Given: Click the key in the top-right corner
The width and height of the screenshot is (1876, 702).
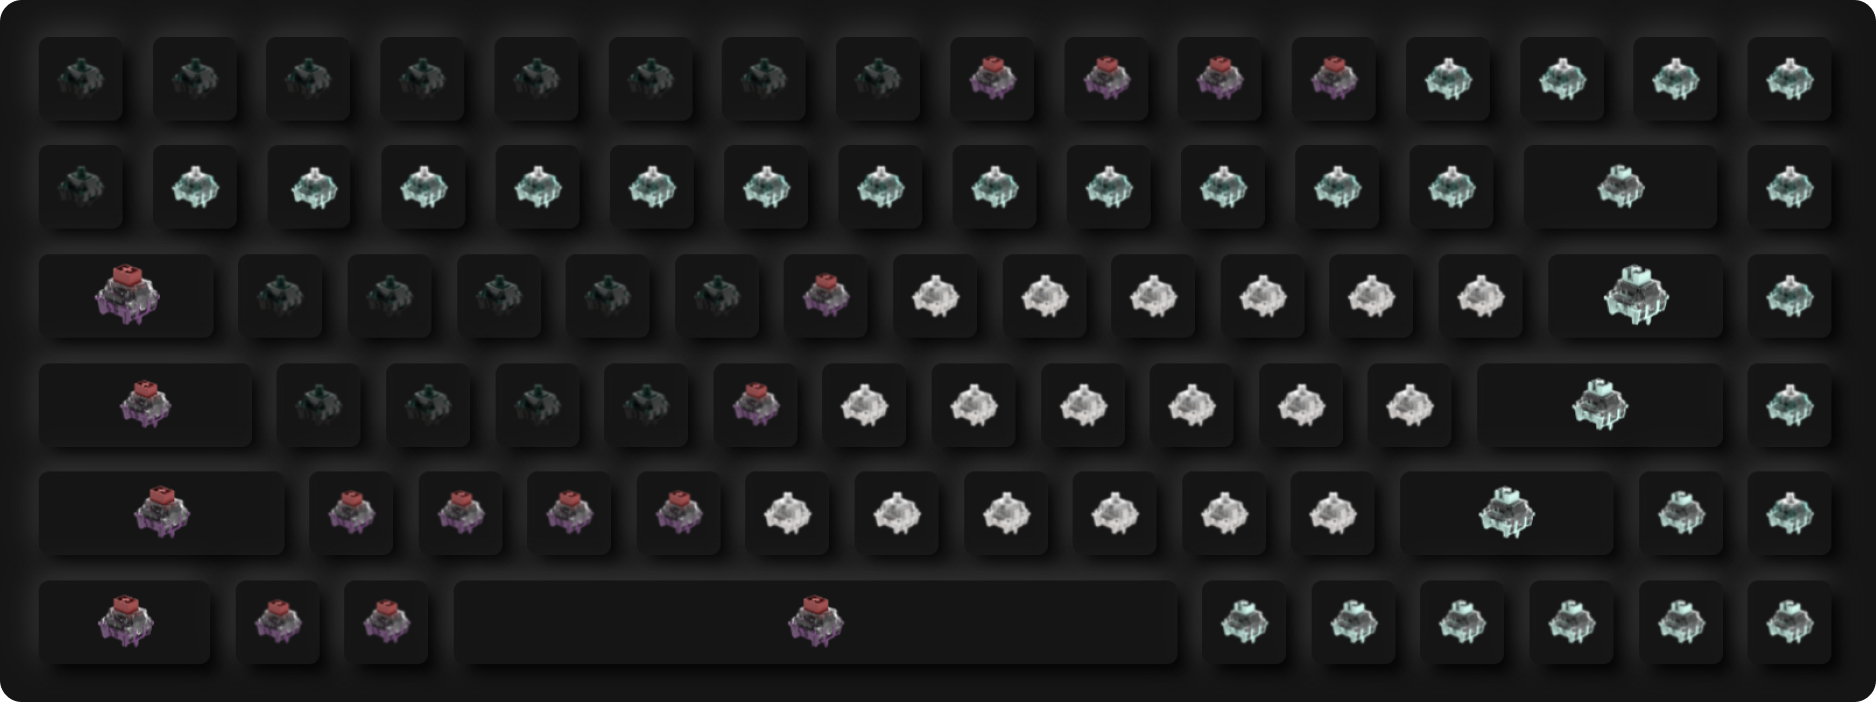Looking at the screenshot, I should pyautogui.click(x=1789, y=79).
